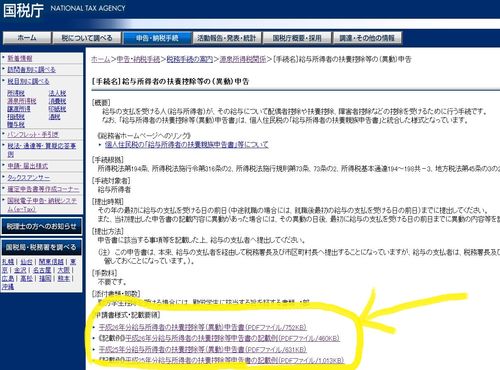Image resolution: width=500 pixels, height=370 pixels.
Task: Select the 仙台 regional bureau link
Action: (x=26, y=262)
